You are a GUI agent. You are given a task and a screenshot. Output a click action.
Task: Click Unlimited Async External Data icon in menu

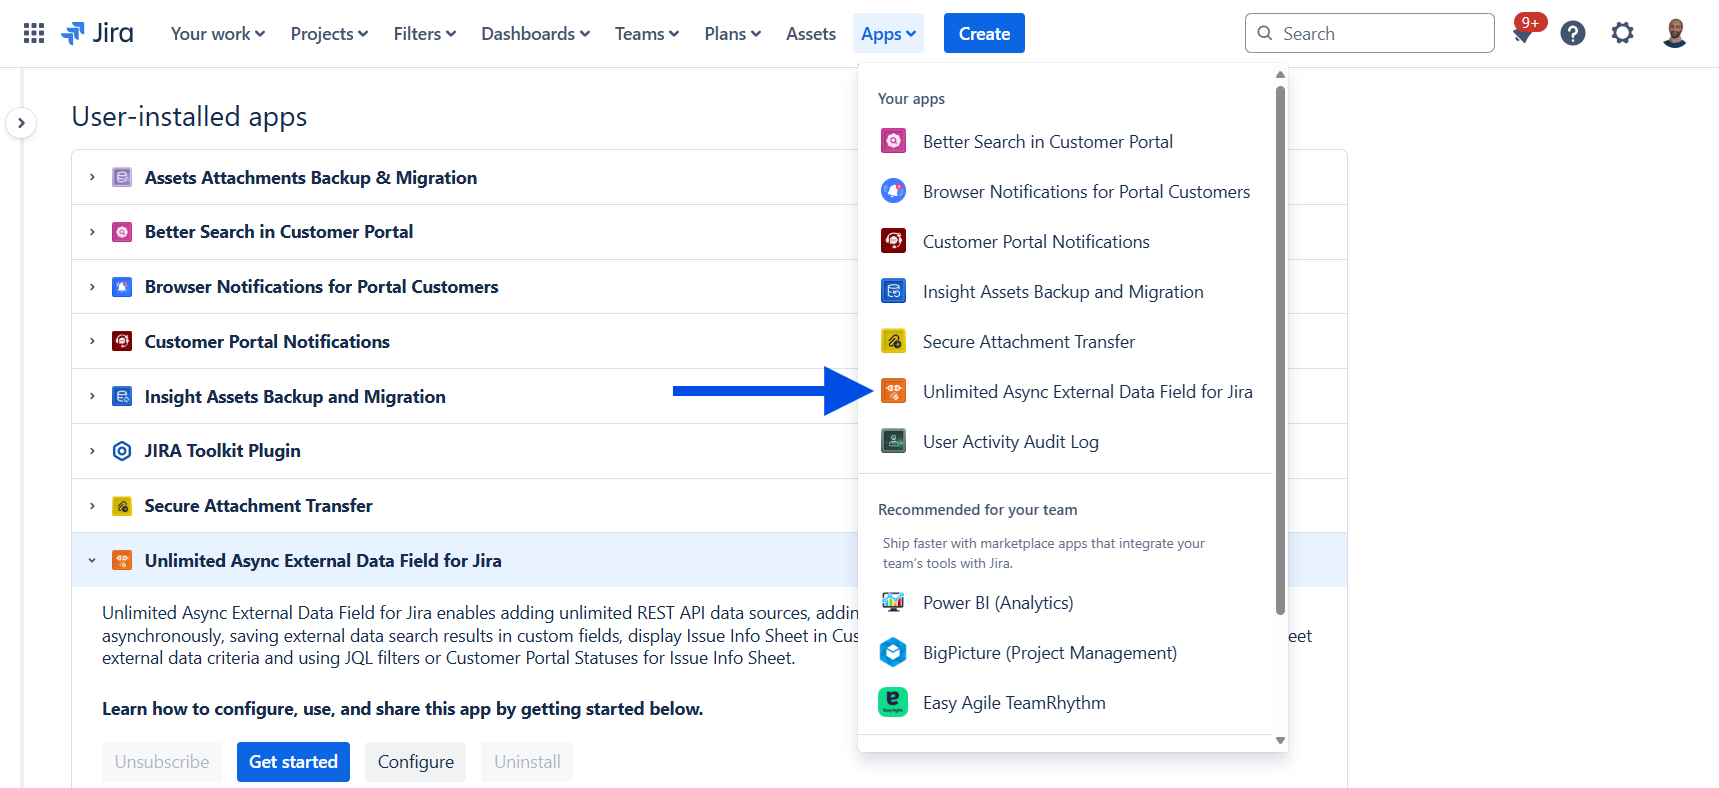click(x=893, y=391)
